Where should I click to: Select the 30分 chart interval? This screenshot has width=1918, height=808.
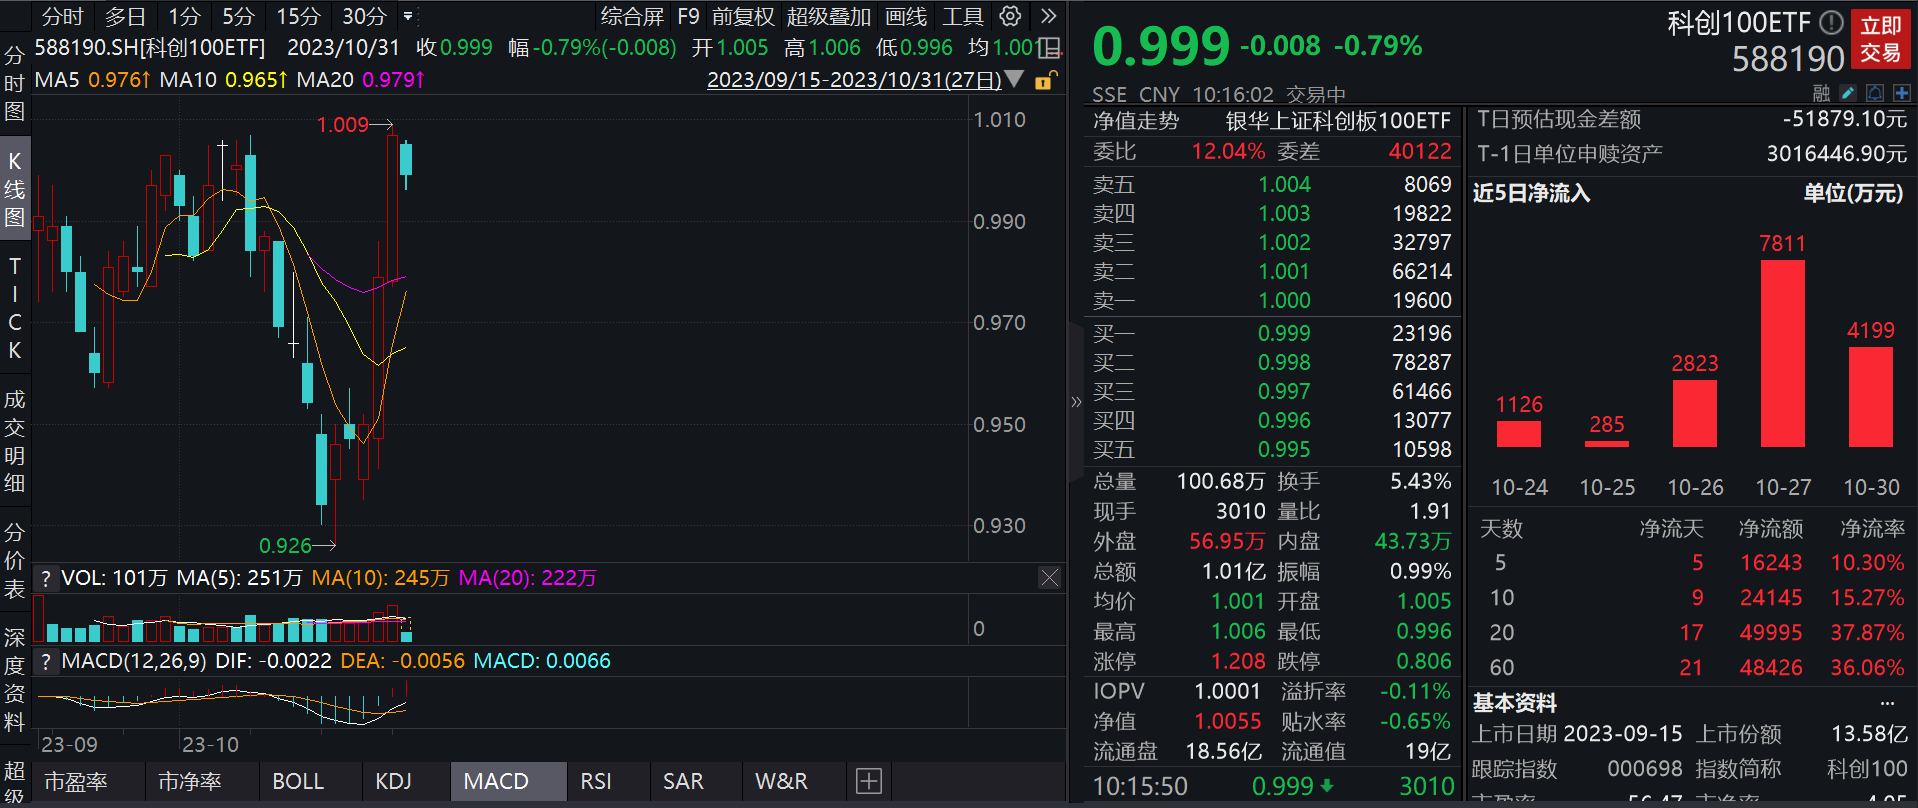click(x=364, y=16)
